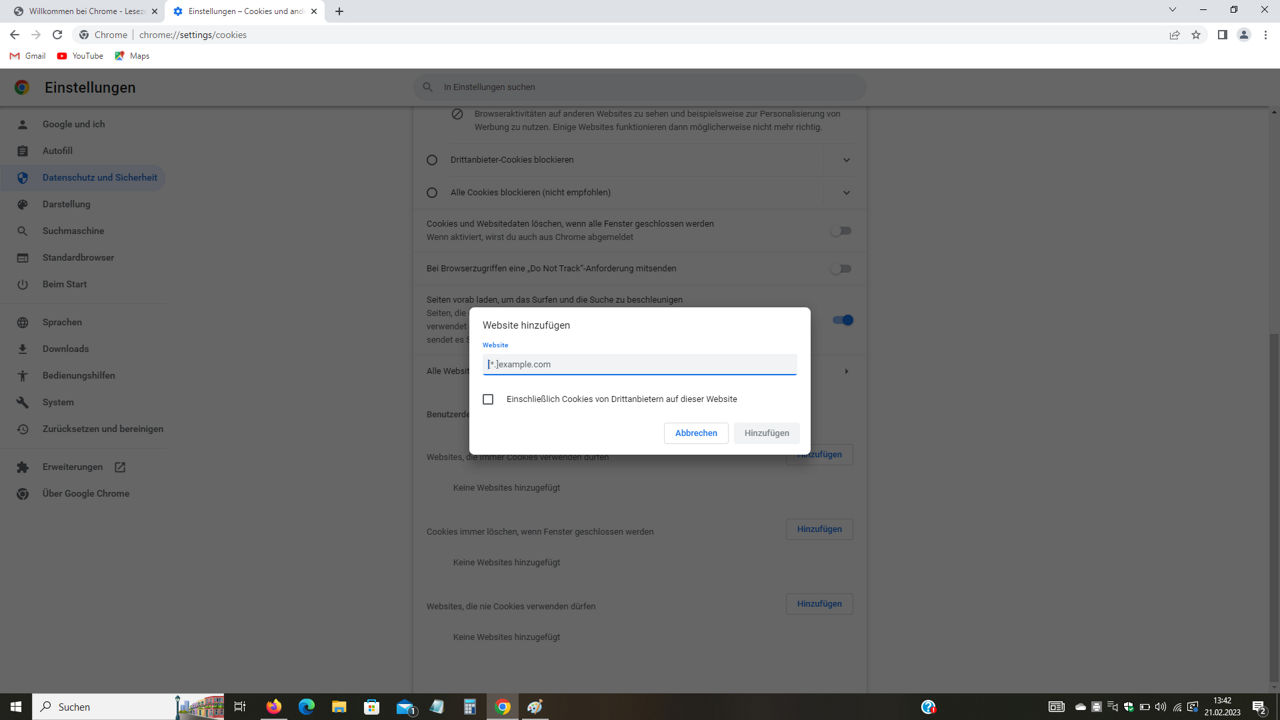Open Erweiterungen from the sidebar

[x=71, y=466]
